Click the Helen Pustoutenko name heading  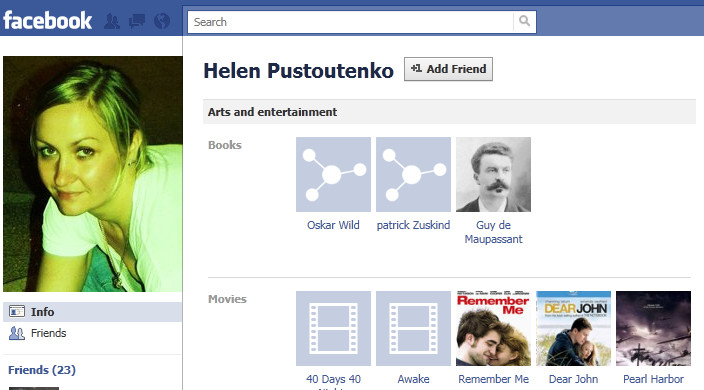299,71
